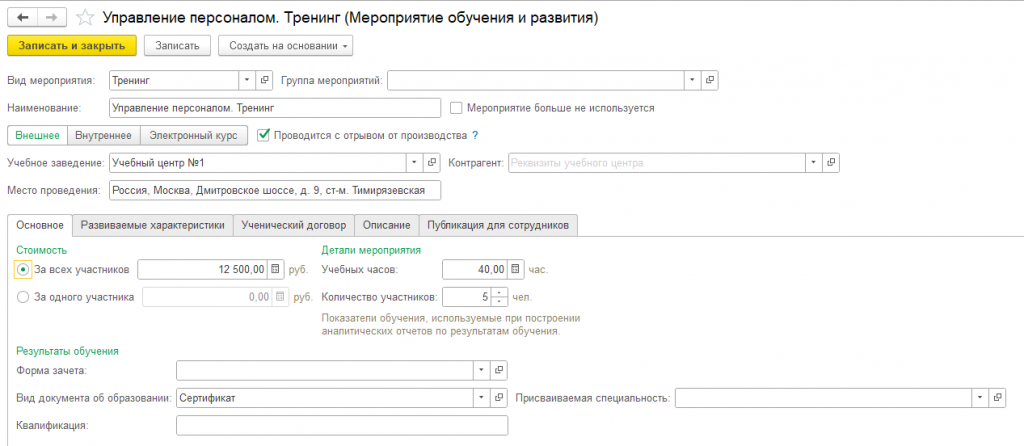This screenshot has width=1024, height=446.
Task: Open the Основное tab
Action: pyautogui.click(x=40, y=225)
